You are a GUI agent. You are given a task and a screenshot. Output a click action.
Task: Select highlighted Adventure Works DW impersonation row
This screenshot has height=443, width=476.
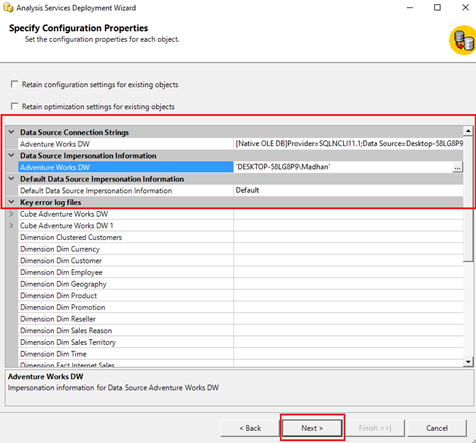tap(126, 167)
